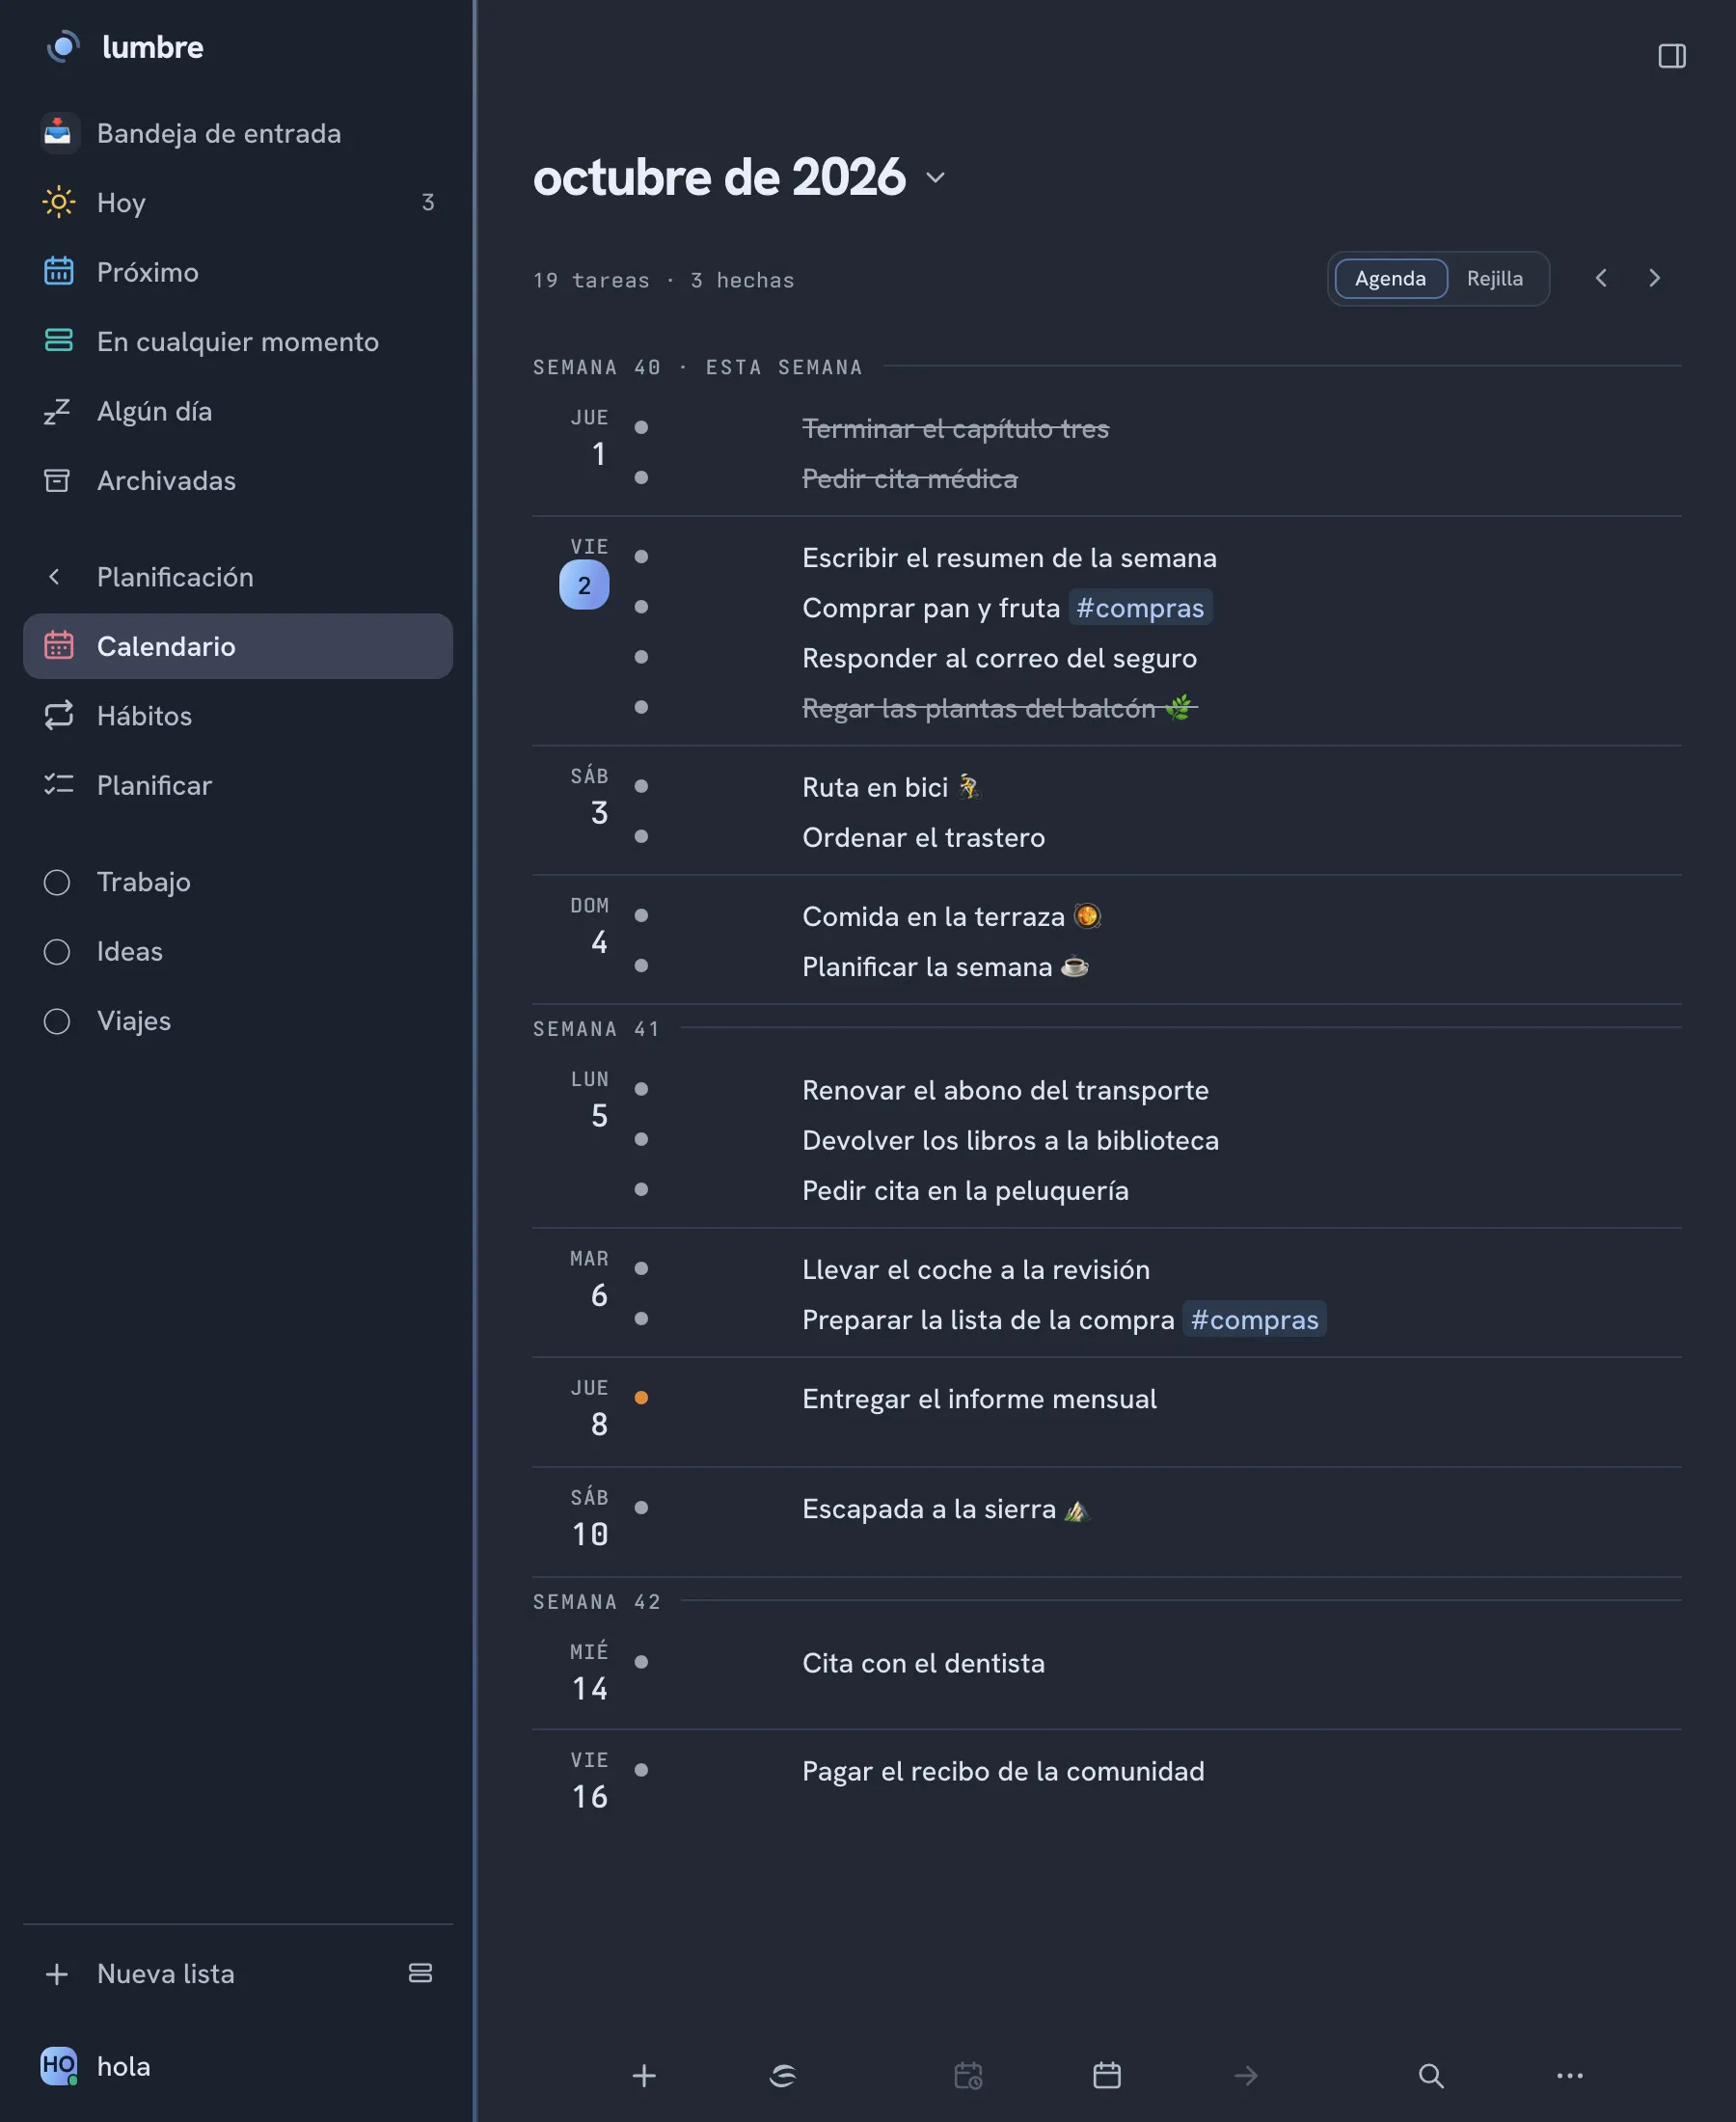Click the plus icon in bottom toolbar
The width and height of the screenshot is (1736, 2122).
click(644, 2075)
